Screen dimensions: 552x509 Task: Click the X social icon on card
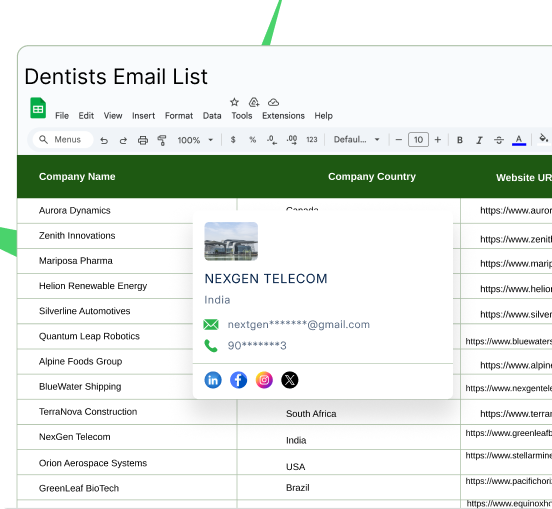click(x=290, y=380)
